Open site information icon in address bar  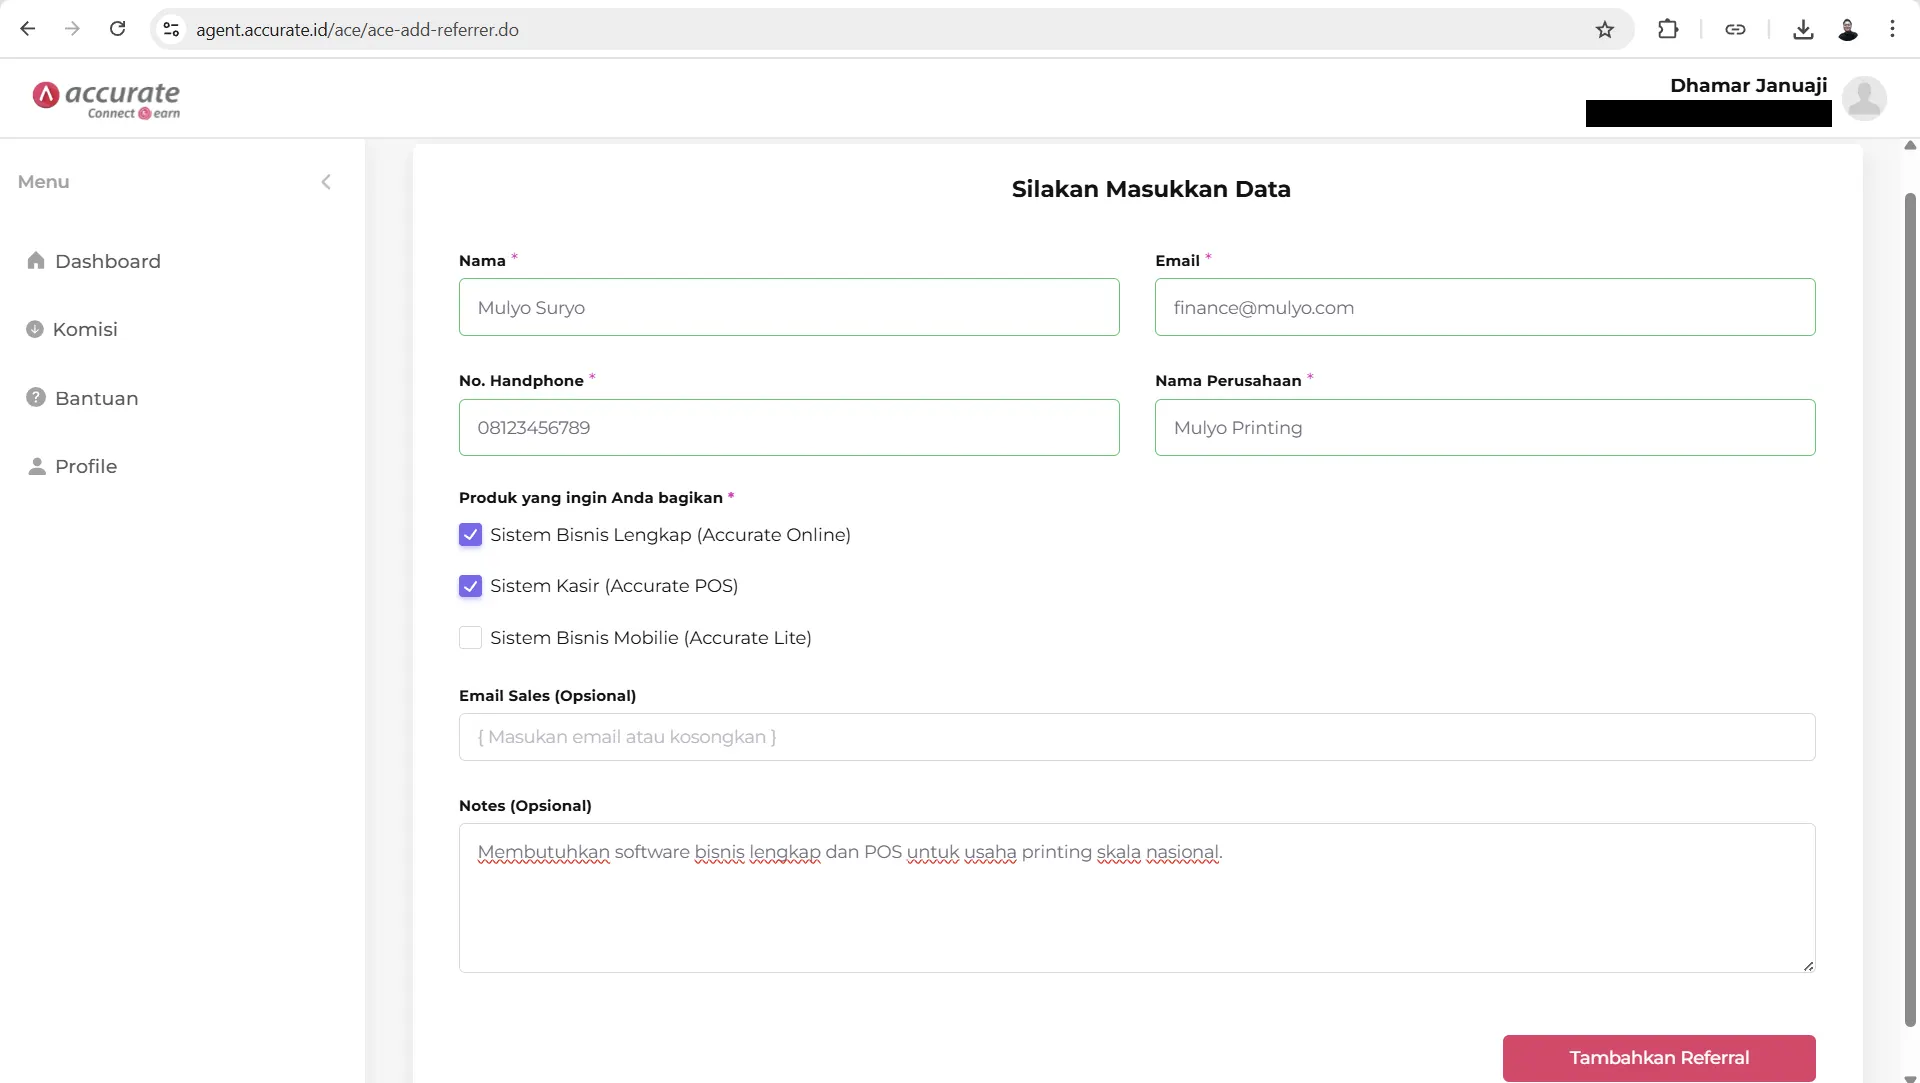tap(172, 29)
